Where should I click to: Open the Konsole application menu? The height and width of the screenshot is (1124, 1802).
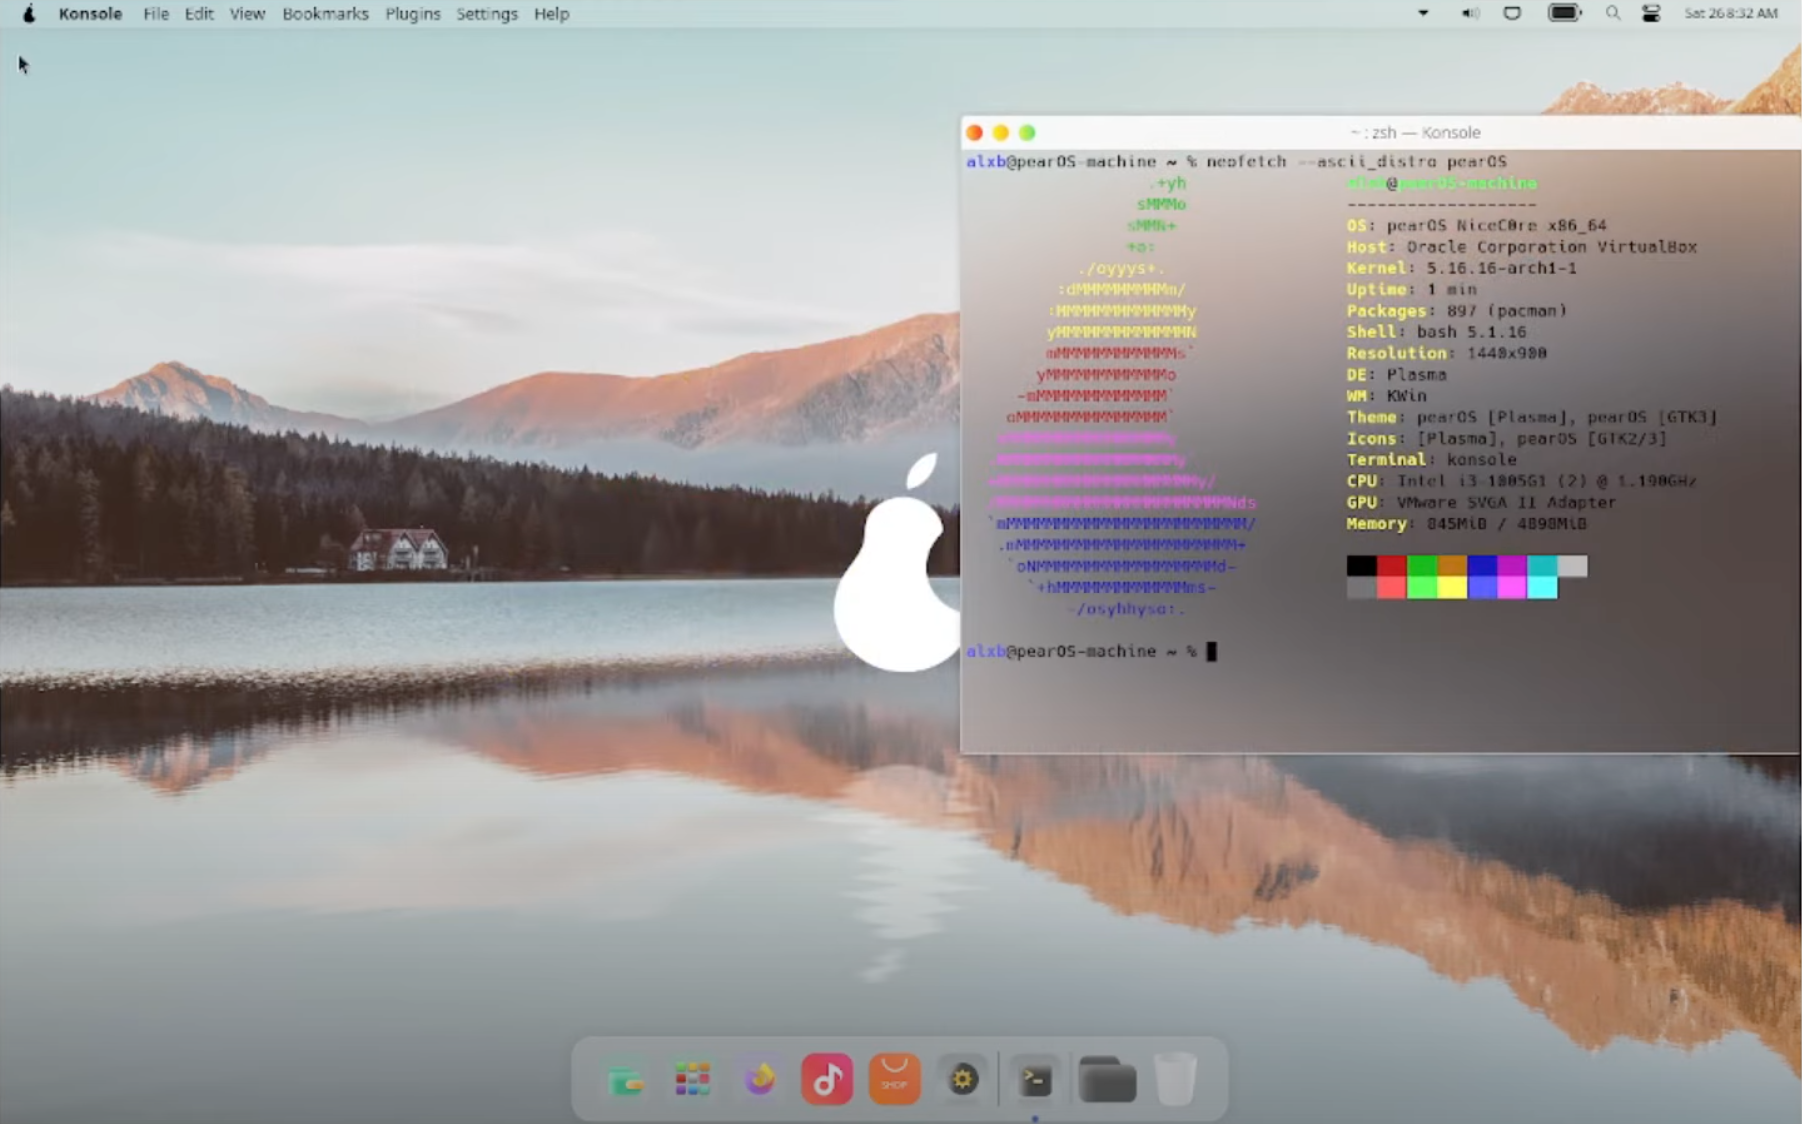[x=90, y=14]
